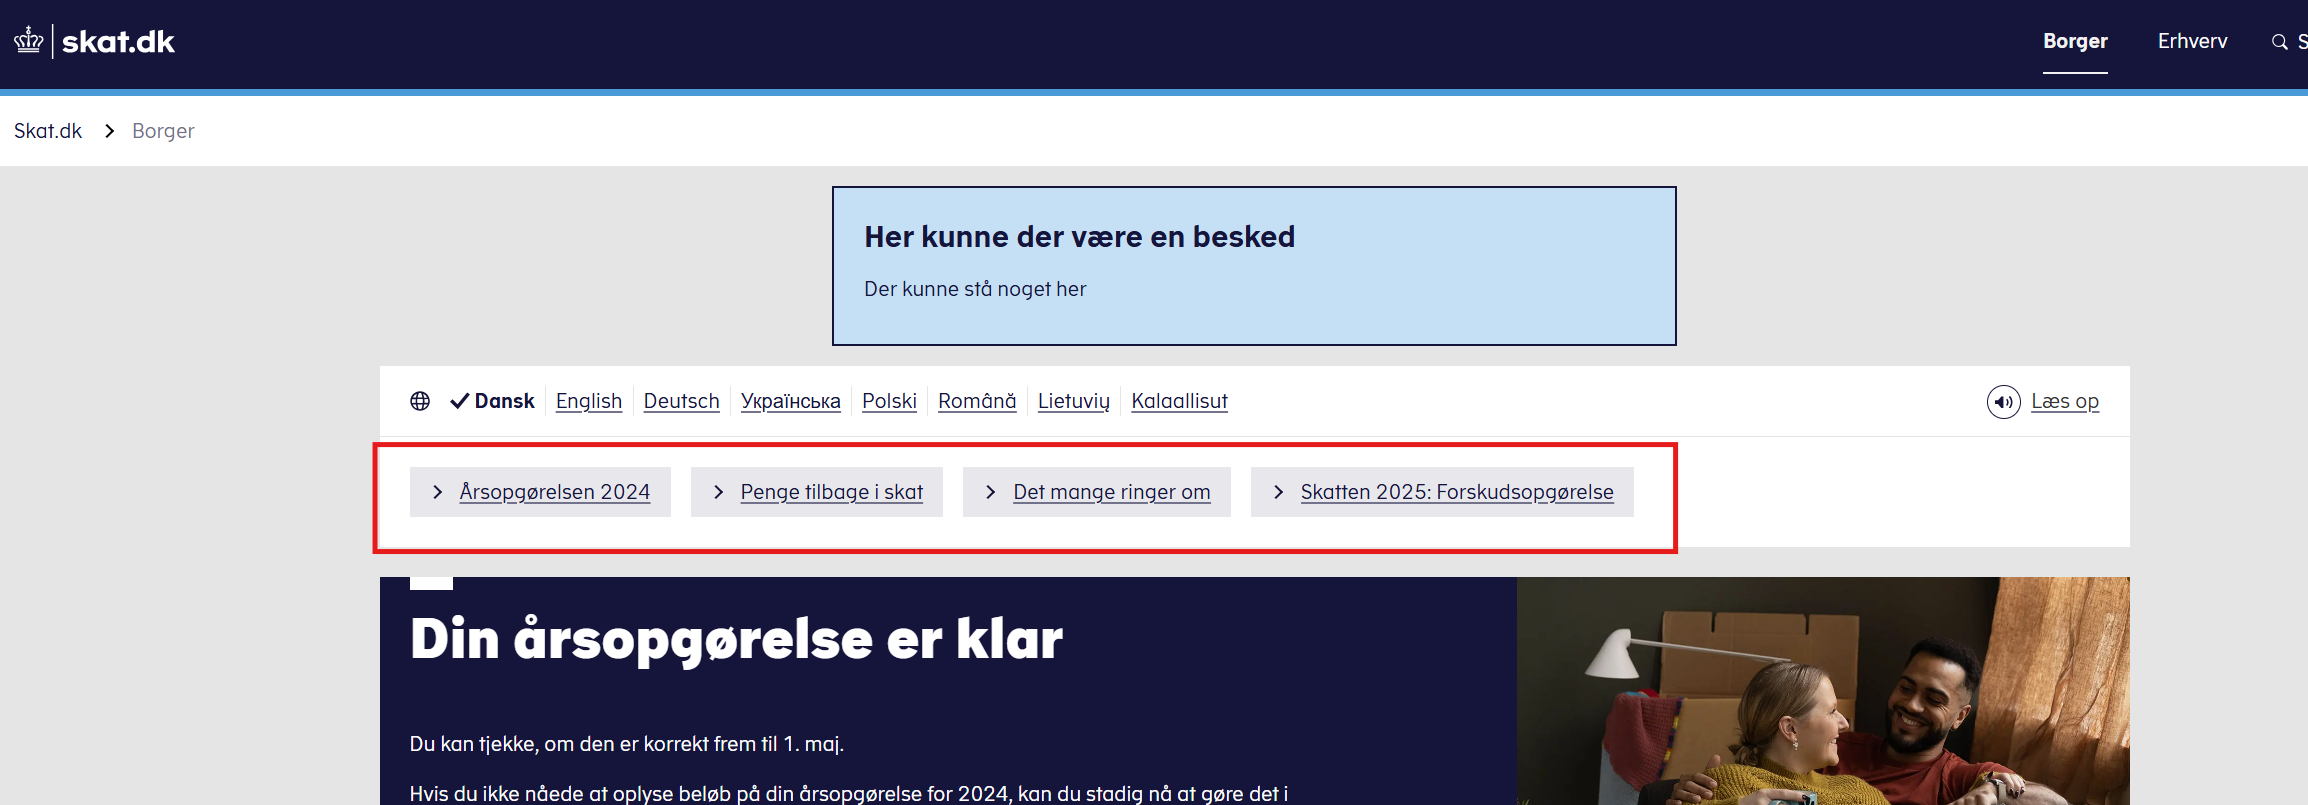Click the skat.dk logo text
The image size is (2308, 805).
coord(118,42)
